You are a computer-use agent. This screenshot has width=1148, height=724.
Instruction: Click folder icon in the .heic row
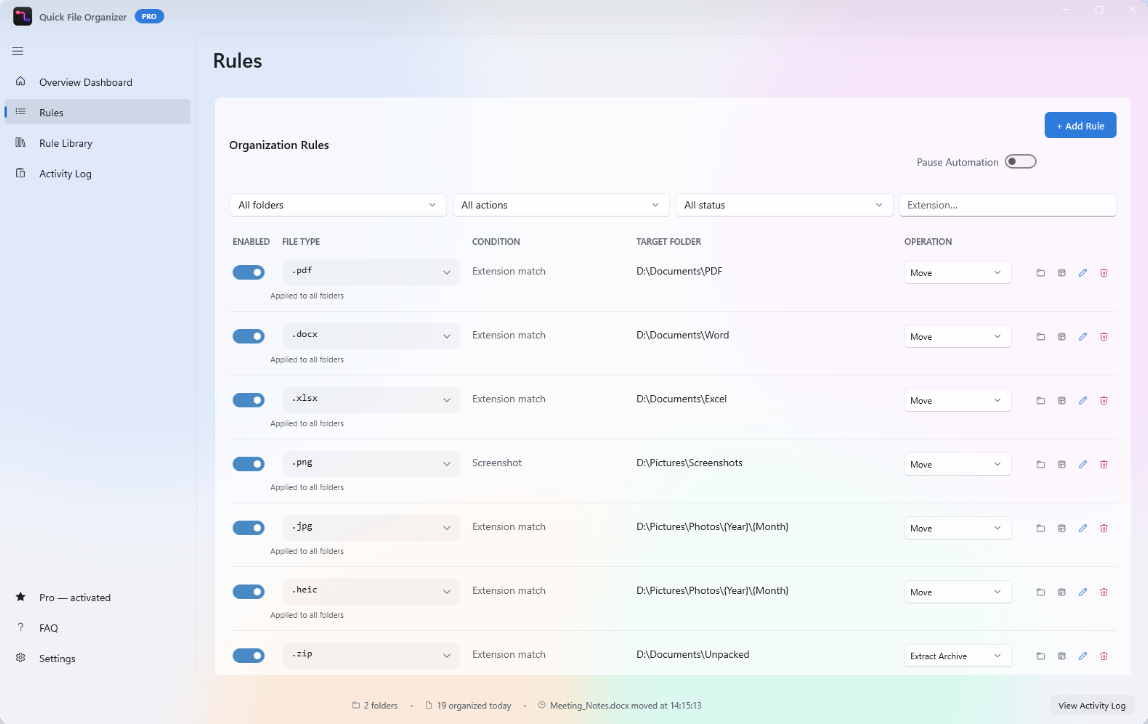(1040, 592)
